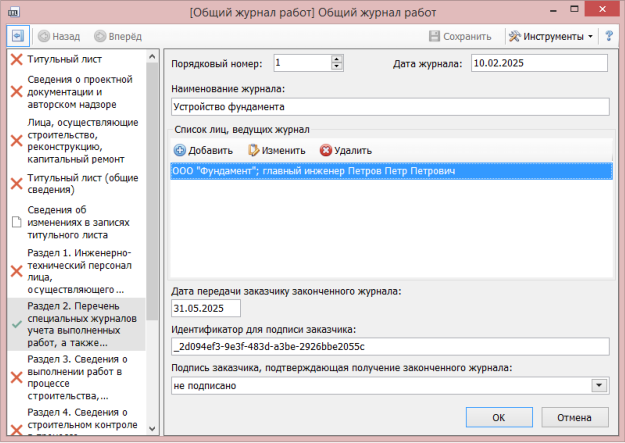The width and height of the screenshot is (625, 443).
Task: Open Раздел 4 Сведения о строительном контроле
Action: [76, 421]
